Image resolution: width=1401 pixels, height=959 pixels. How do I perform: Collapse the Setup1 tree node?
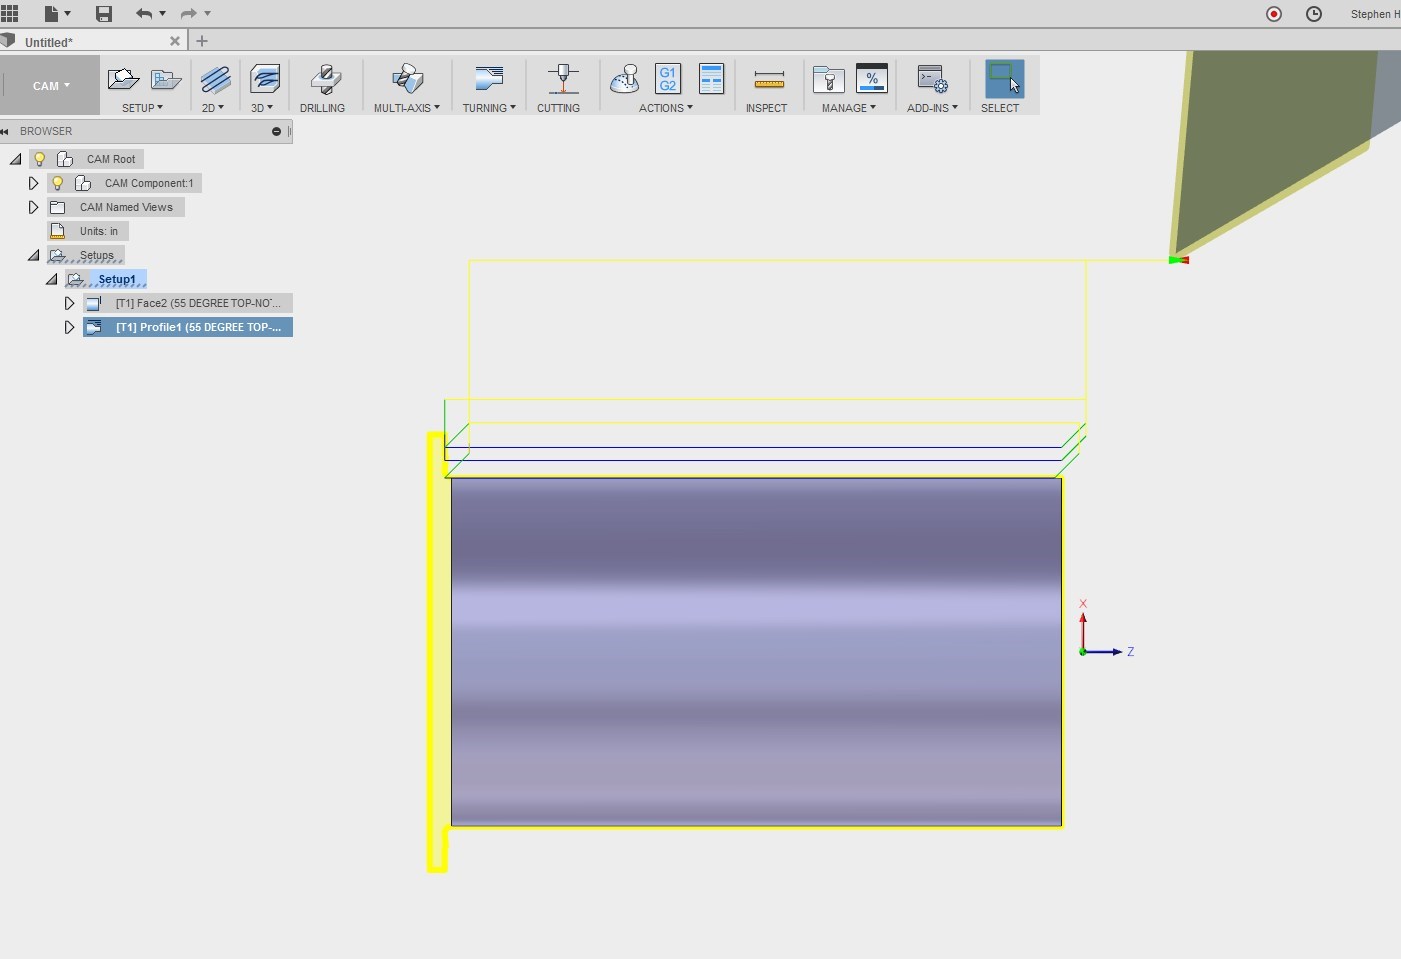click(x=51, y=279)
